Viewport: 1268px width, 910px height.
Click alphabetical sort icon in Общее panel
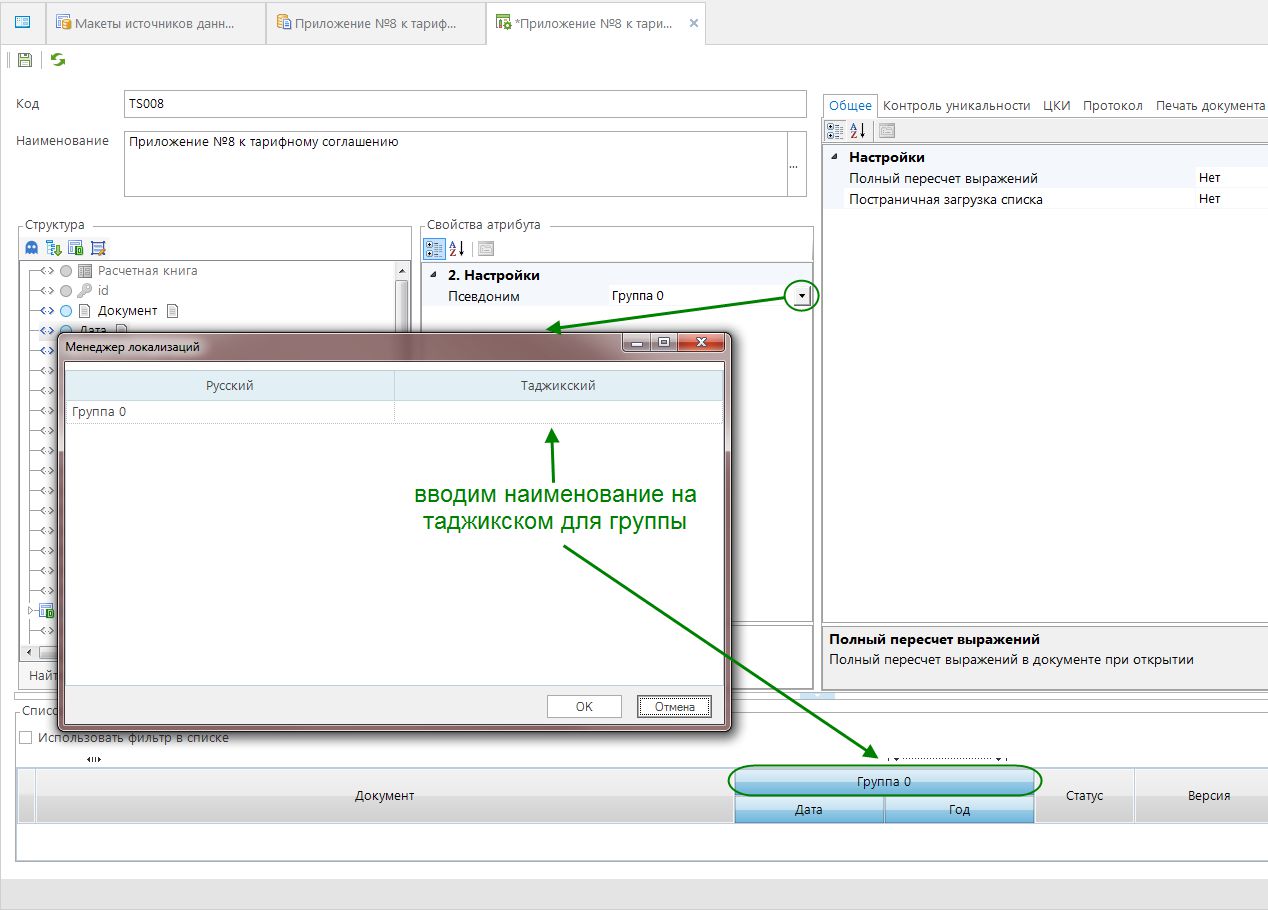point(858,130)
